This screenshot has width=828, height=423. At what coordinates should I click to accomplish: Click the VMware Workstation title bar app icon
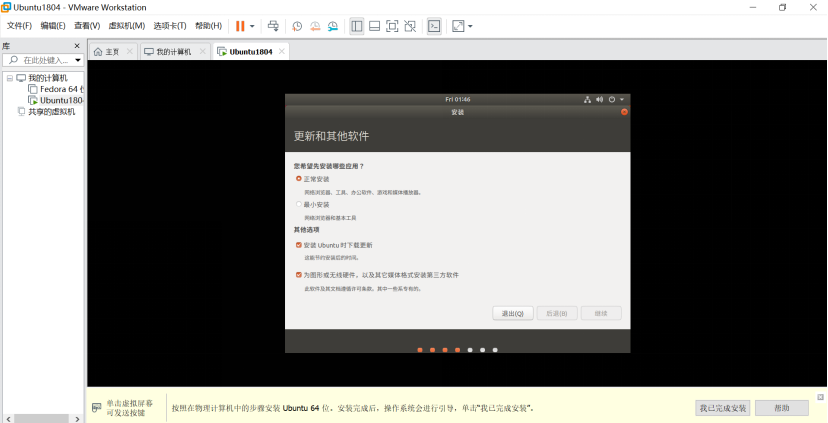[6, 7]
